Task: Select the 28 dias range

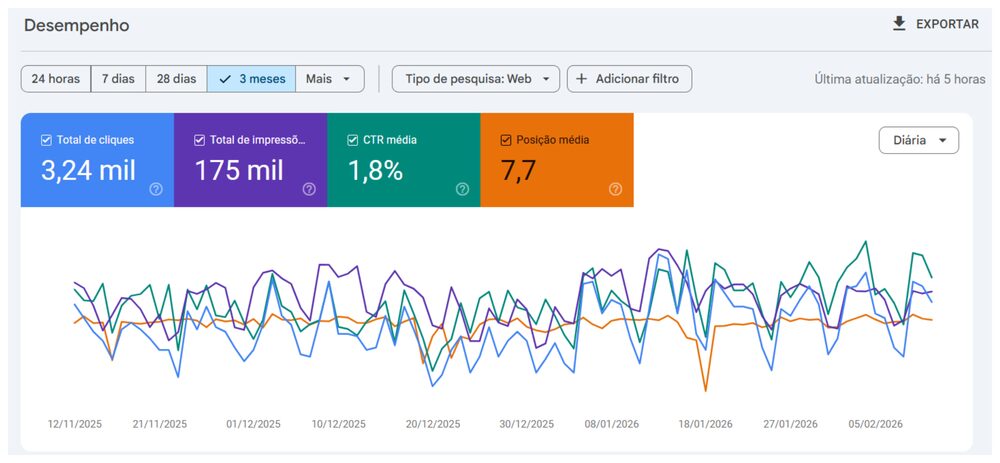Action: point(176,79)
